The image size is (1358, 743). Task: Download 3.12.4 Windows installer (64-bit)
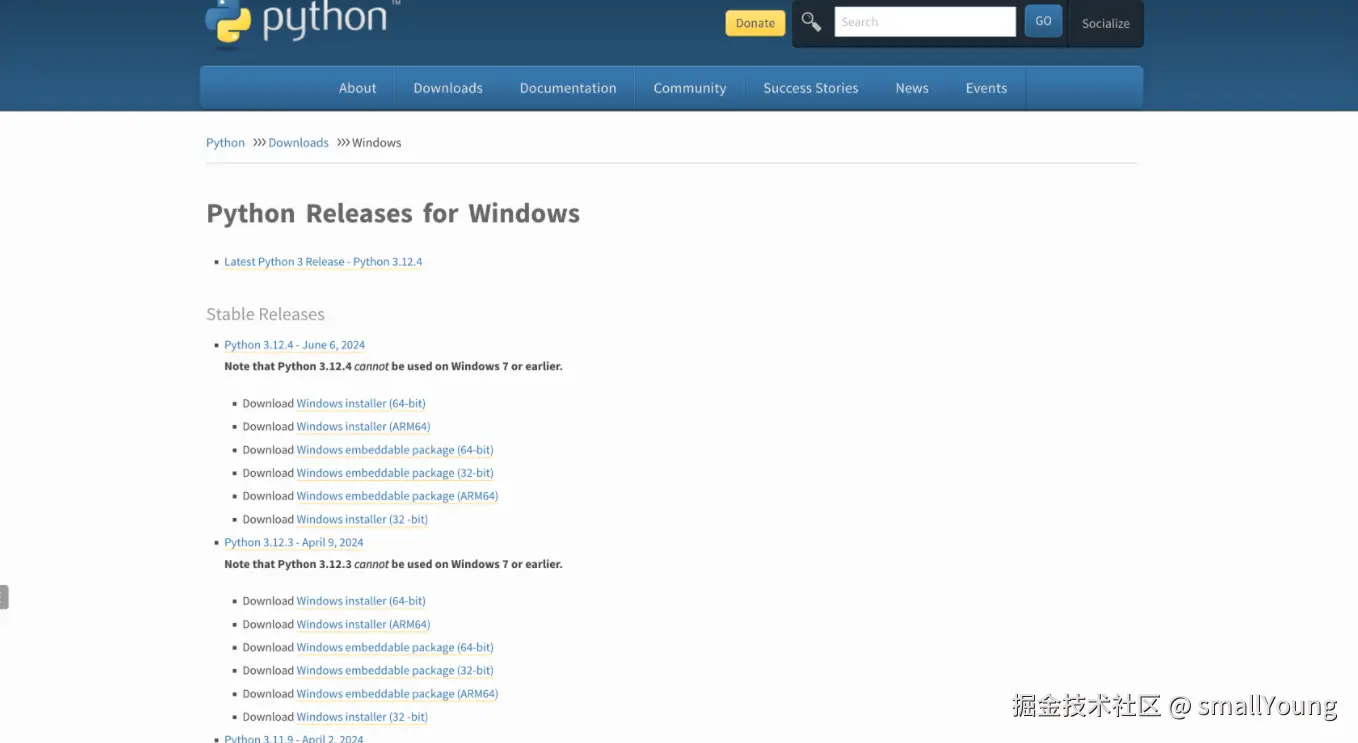tap(361, 404)
